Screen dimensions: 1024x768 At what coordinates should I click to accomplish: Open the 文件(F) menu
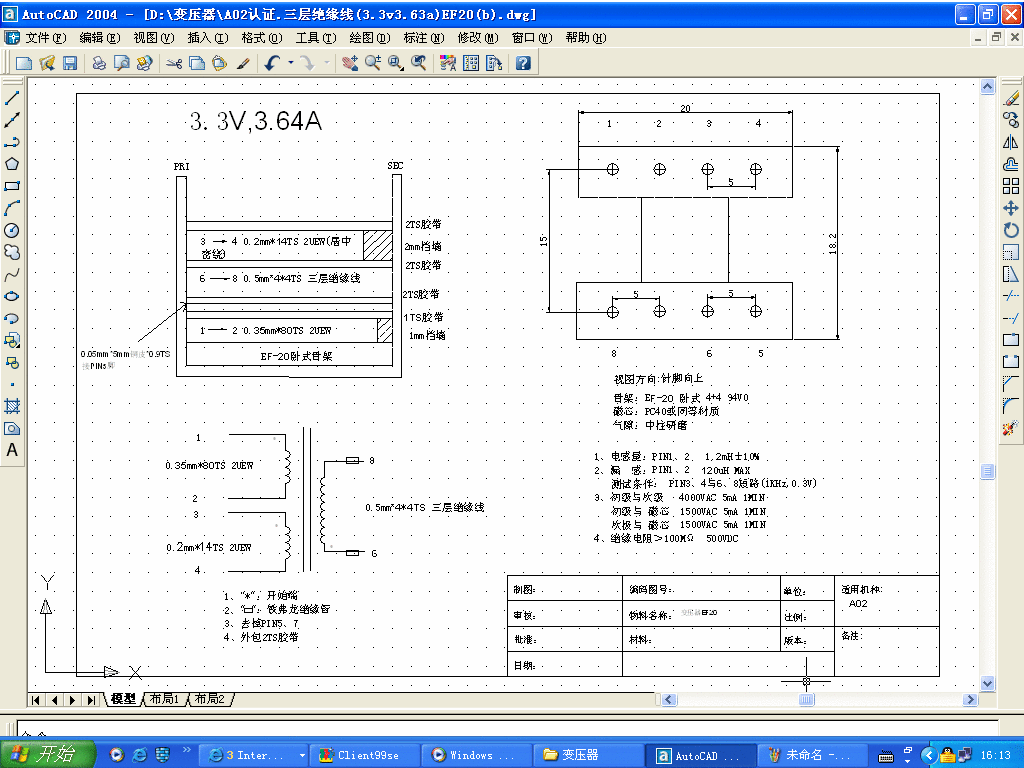click(46, 38)
